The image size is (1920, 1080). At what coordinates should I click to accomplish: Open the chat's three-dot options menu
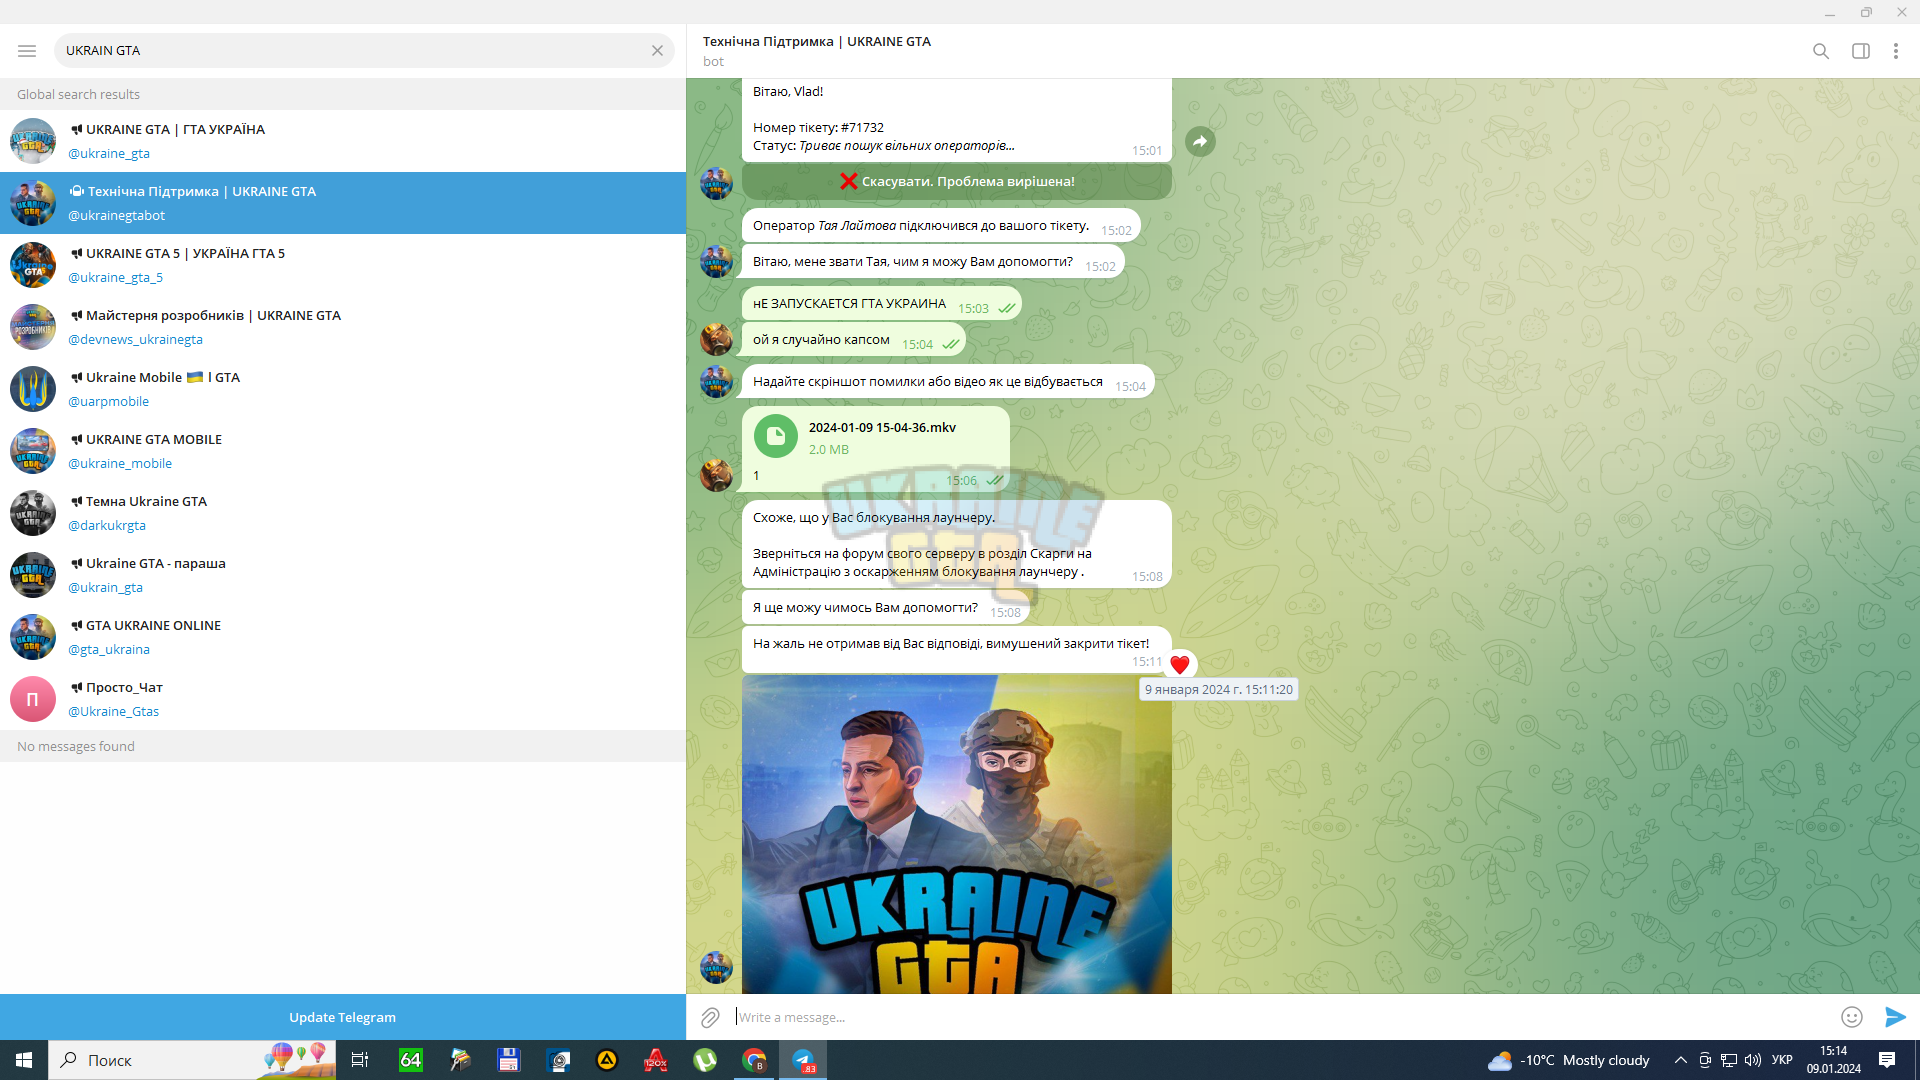[1896, 51]
